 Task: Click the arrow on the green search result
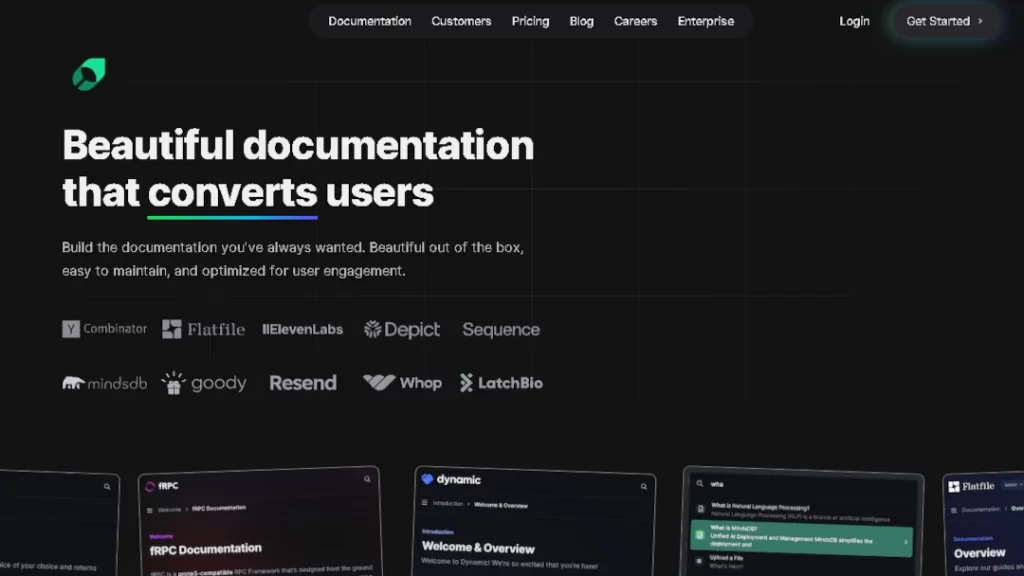click(905, 542)
